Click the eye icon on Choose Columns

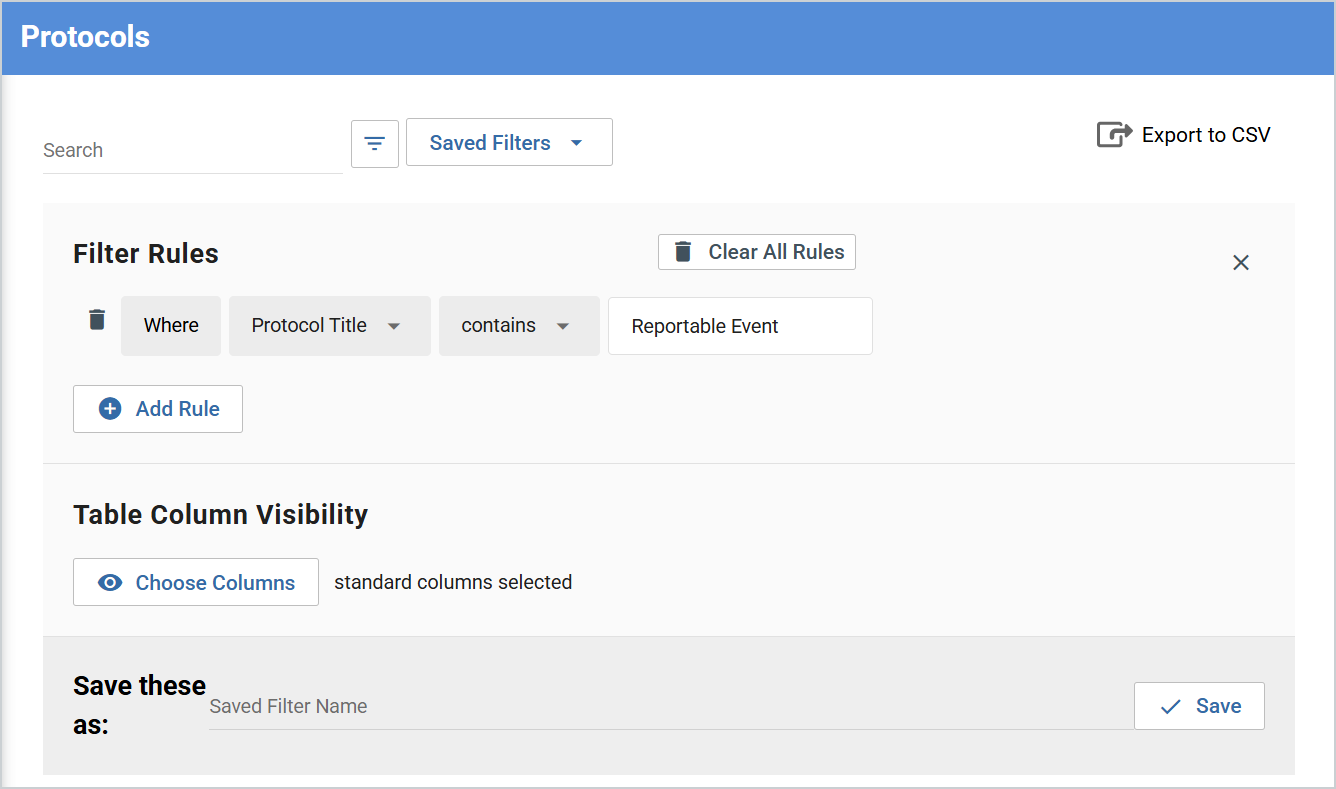click(110, 583)
